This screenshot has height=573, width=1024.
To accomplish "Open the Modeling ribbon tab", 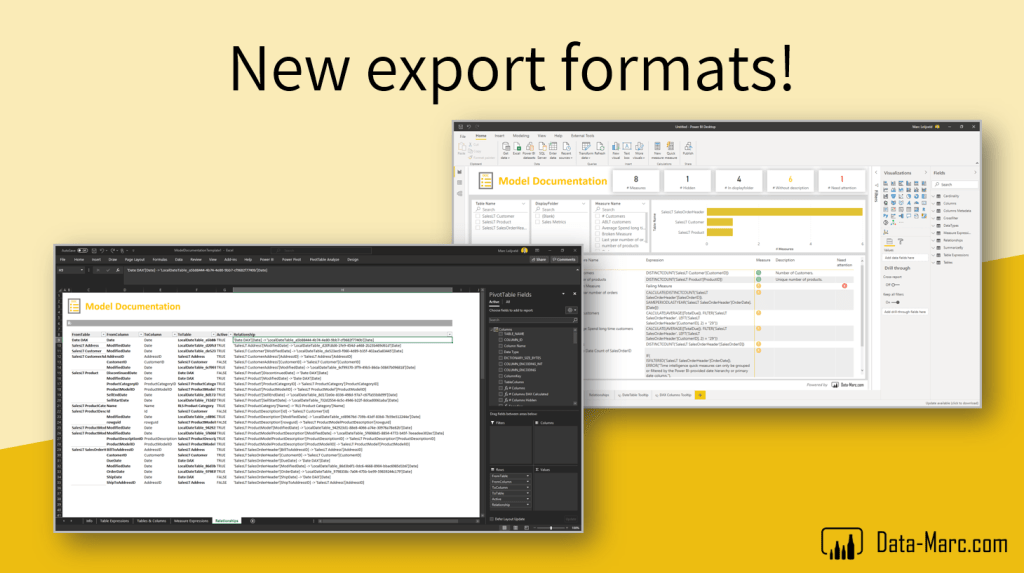I will point(521,134).
